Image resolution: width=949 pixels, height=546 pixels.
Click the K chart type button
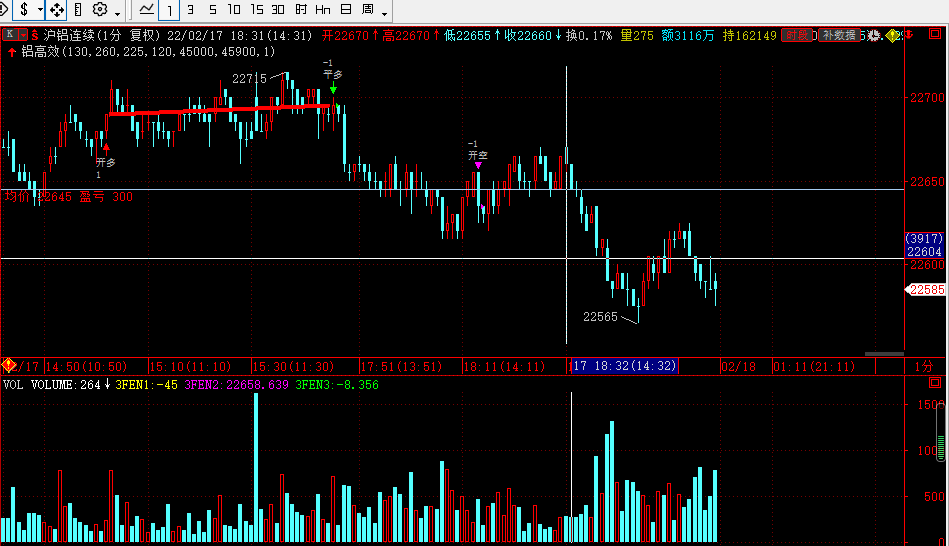click(10, 35)
